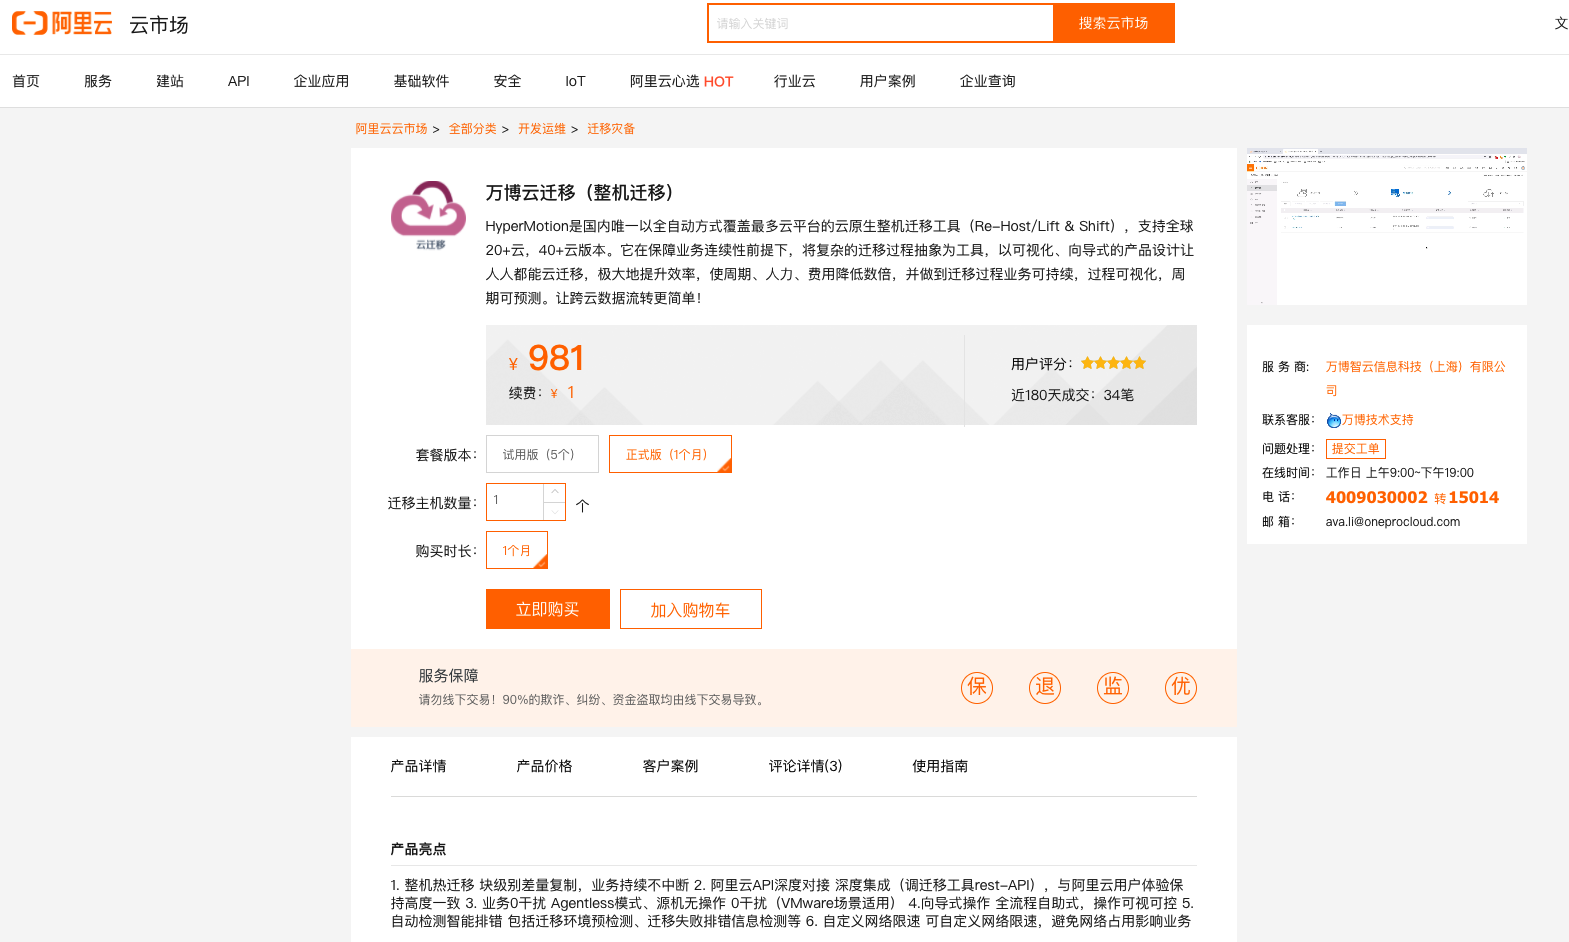The width and height of the screenshot is (1569, 942).
Task: Open the 安全 nav menu
Action: 508,81
